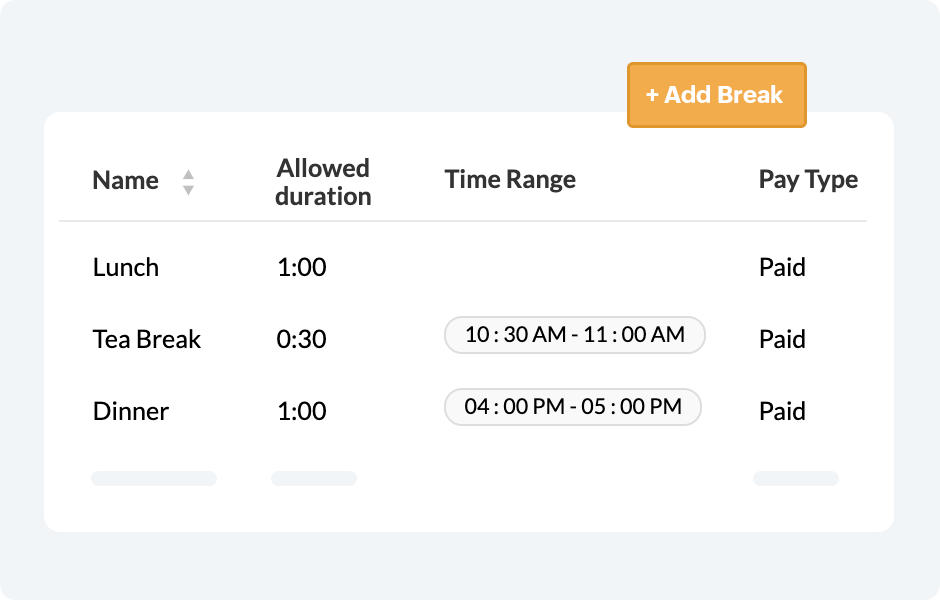Viewport: 940px width, 600px height.
Task: Select the Dinner break row name
Action: pos(131,411)
